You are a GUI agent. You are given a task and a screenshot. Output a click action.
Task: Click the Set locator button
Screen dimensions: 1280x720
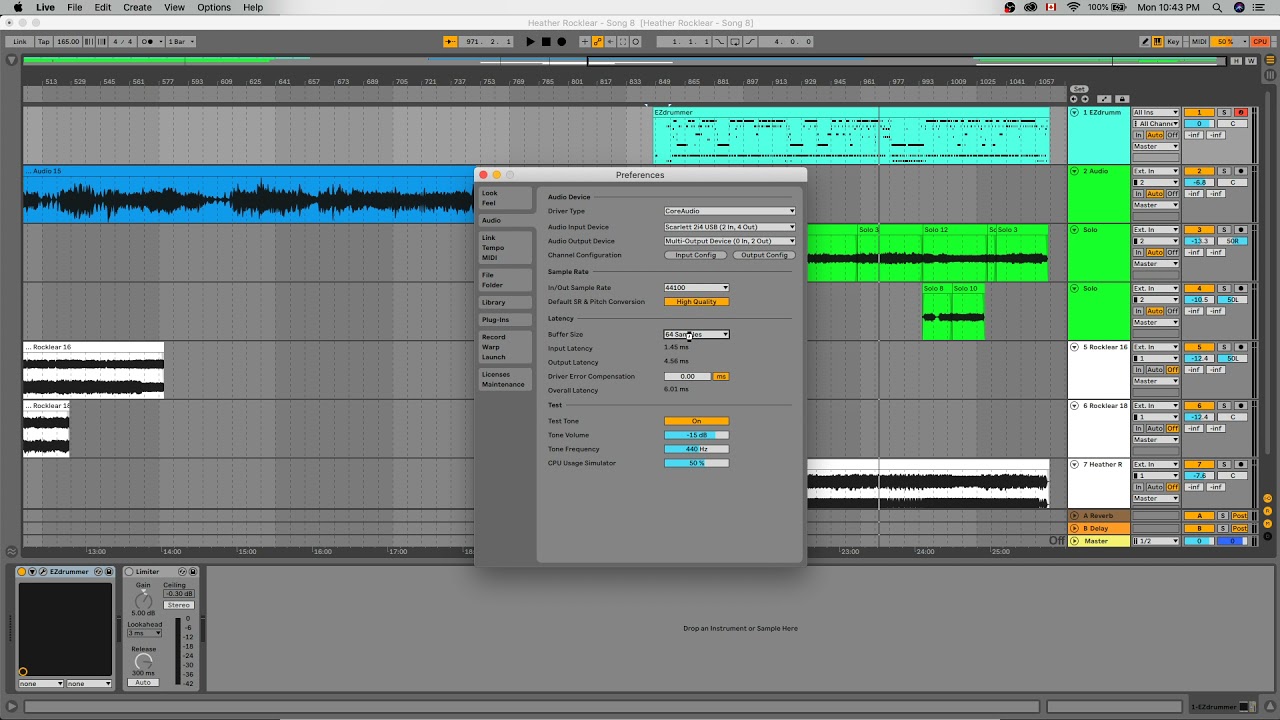pyautogui.click(x=1079, y=89)
